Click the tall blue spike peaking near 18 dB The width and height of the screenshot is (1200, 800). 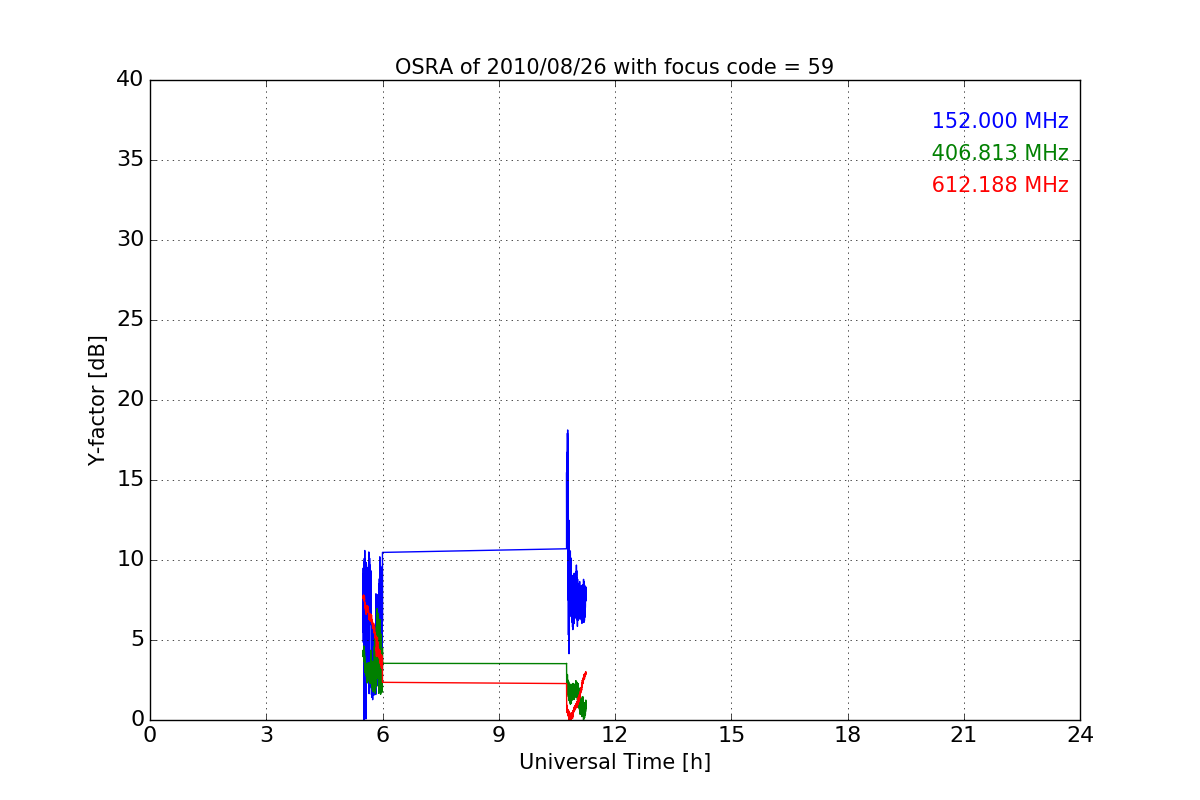tap(568, 490)
